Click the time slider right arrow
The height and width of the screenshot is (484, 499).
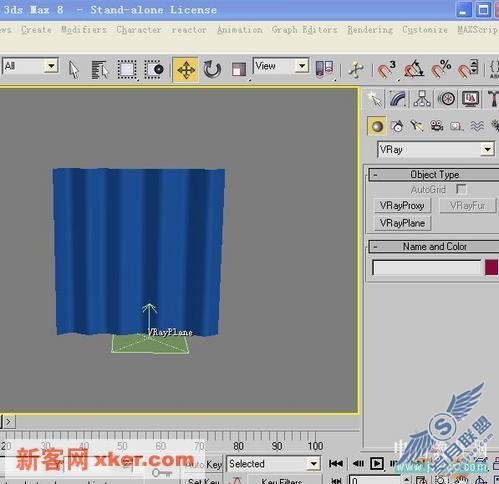tap(8, 422)
